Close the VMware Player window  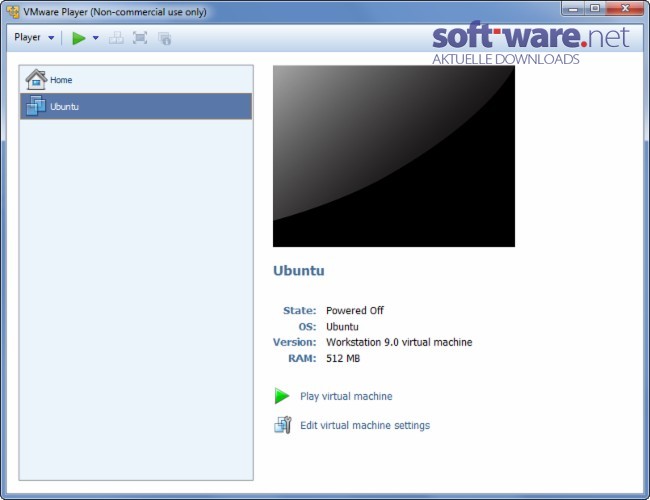625,8
